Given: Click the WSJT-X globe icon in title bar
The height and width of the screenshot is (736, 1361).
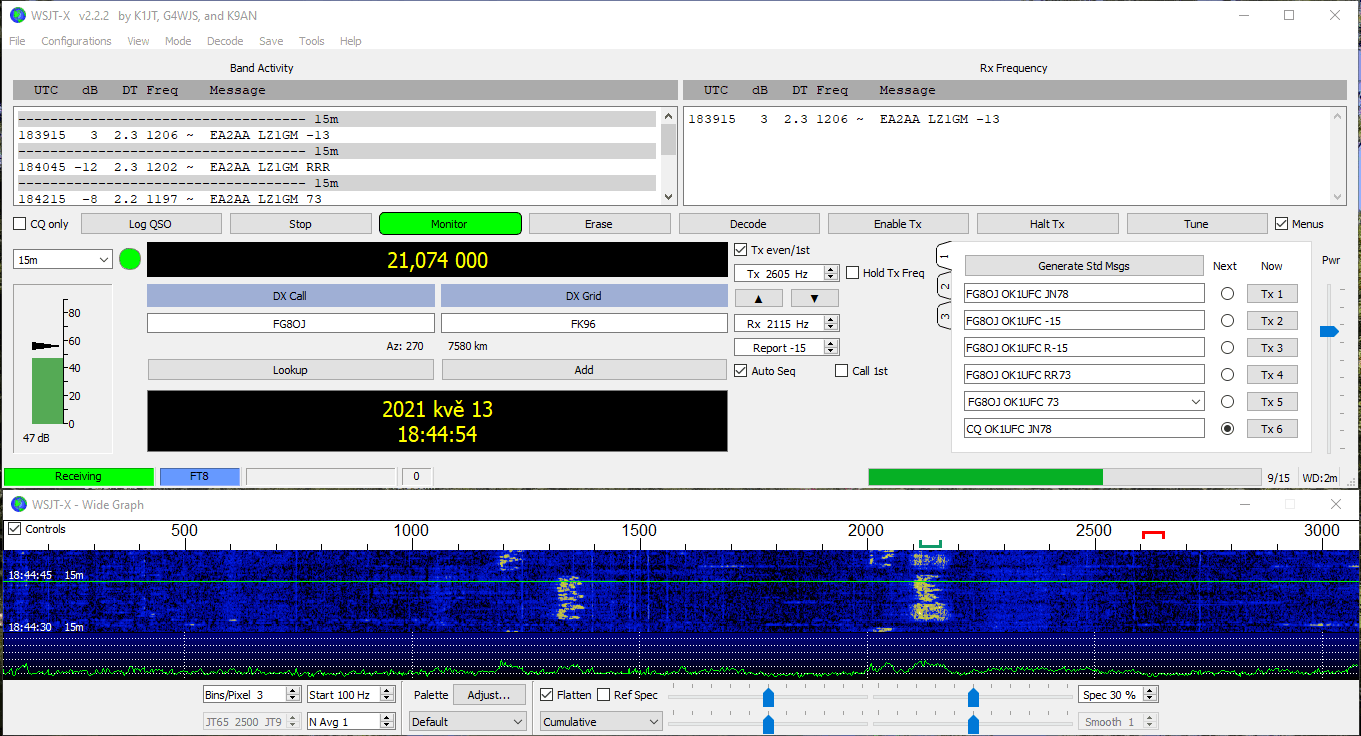Looking at the screenshot, I should pos(17,15).
